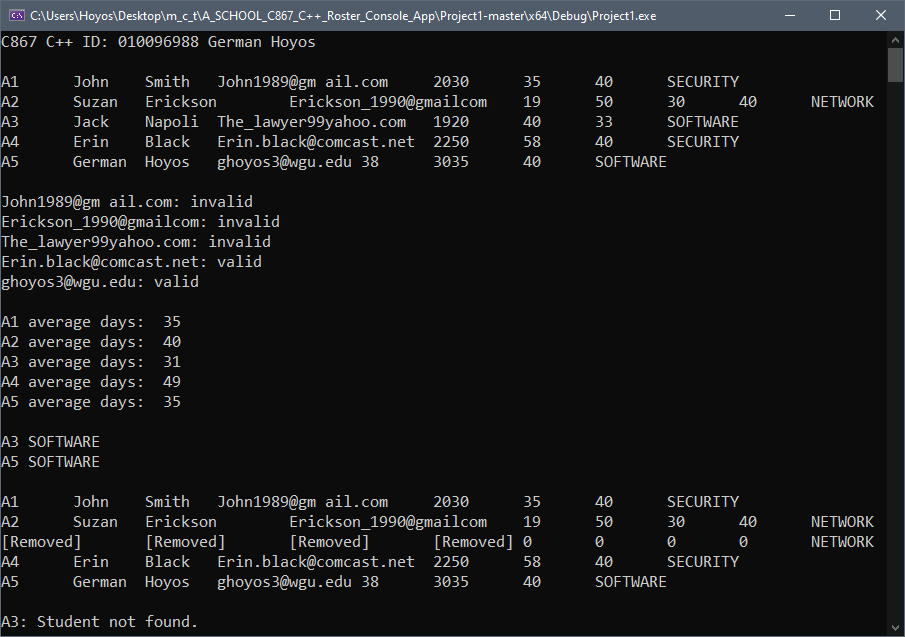Maximize the console window
Viewport: 905px width, 637px height.
835,15
